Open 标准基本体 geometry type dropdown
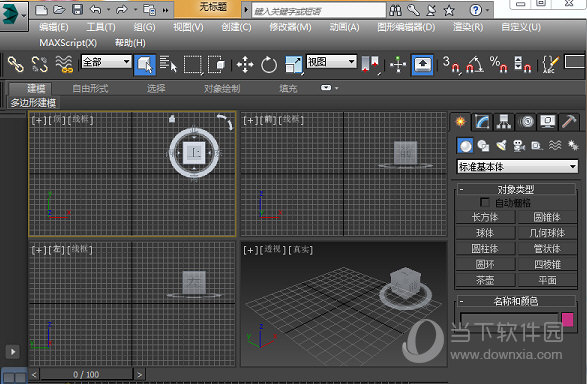 pos(517,167)
